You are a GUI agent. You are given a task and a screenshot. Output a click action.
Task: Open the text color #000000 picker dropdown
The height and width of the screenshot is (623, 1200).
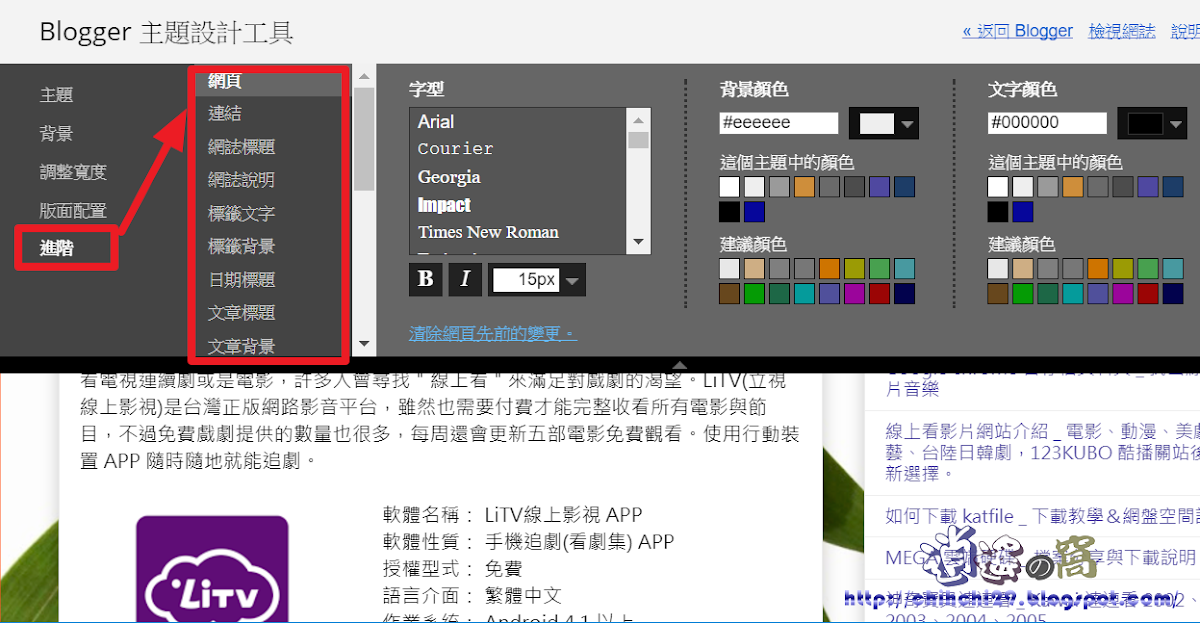coord(1152,124)
